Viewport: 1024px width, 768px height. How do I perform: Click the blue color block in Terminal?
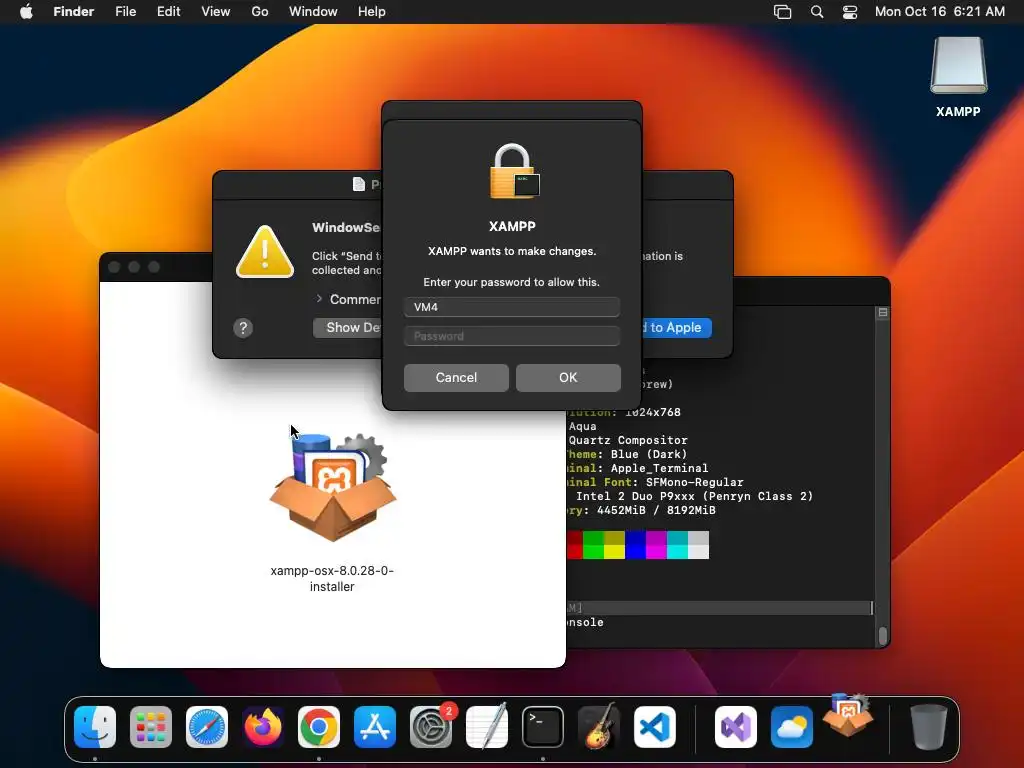click(635, 545)
